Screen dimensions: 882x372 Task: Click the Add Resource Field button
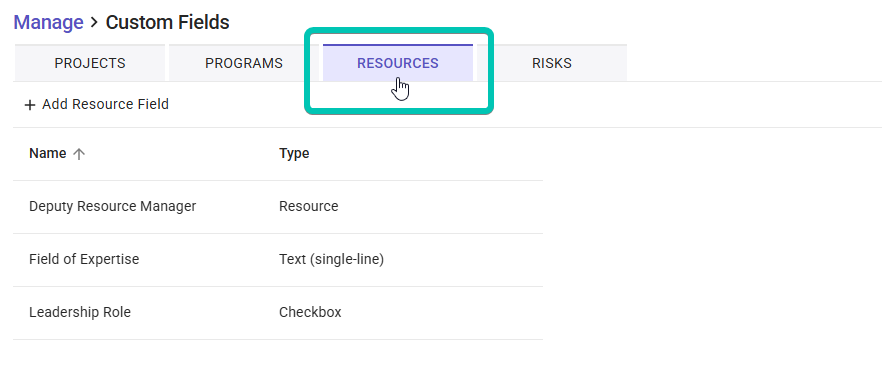pos(97,105)
